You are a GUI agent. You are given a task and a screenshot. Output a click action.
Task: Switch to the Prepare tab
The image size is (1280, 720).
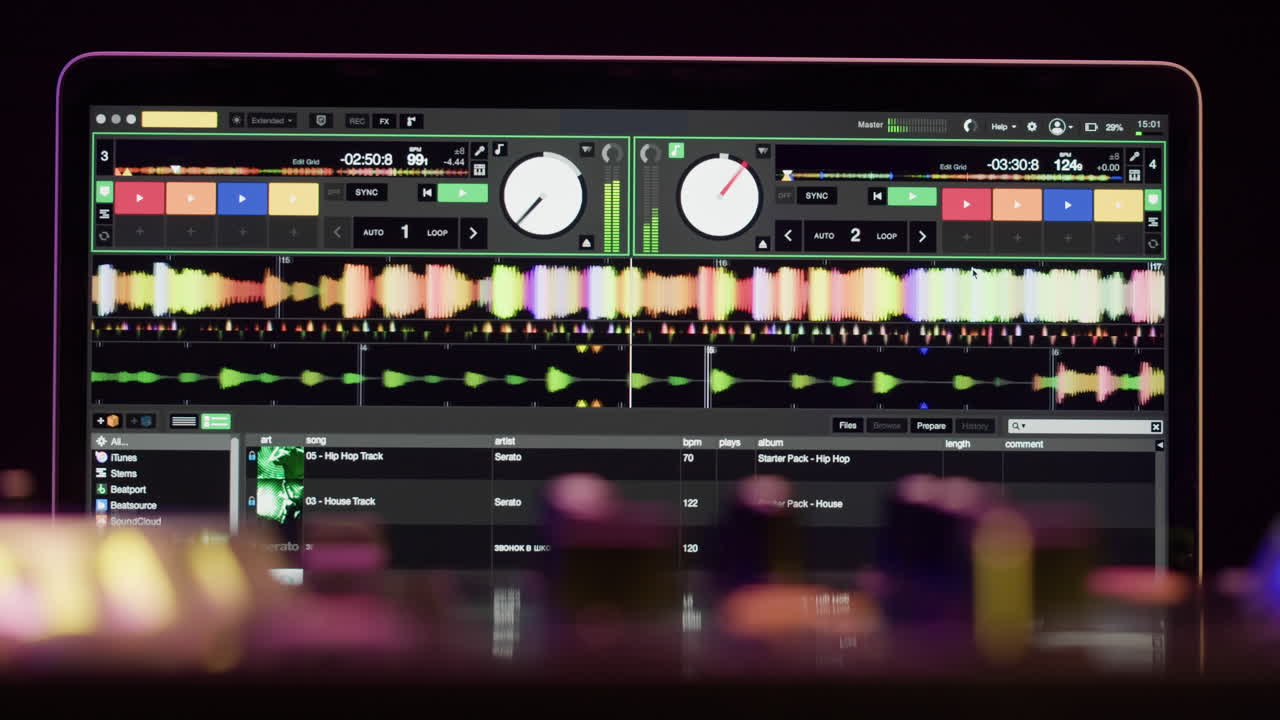click(930, 425)
